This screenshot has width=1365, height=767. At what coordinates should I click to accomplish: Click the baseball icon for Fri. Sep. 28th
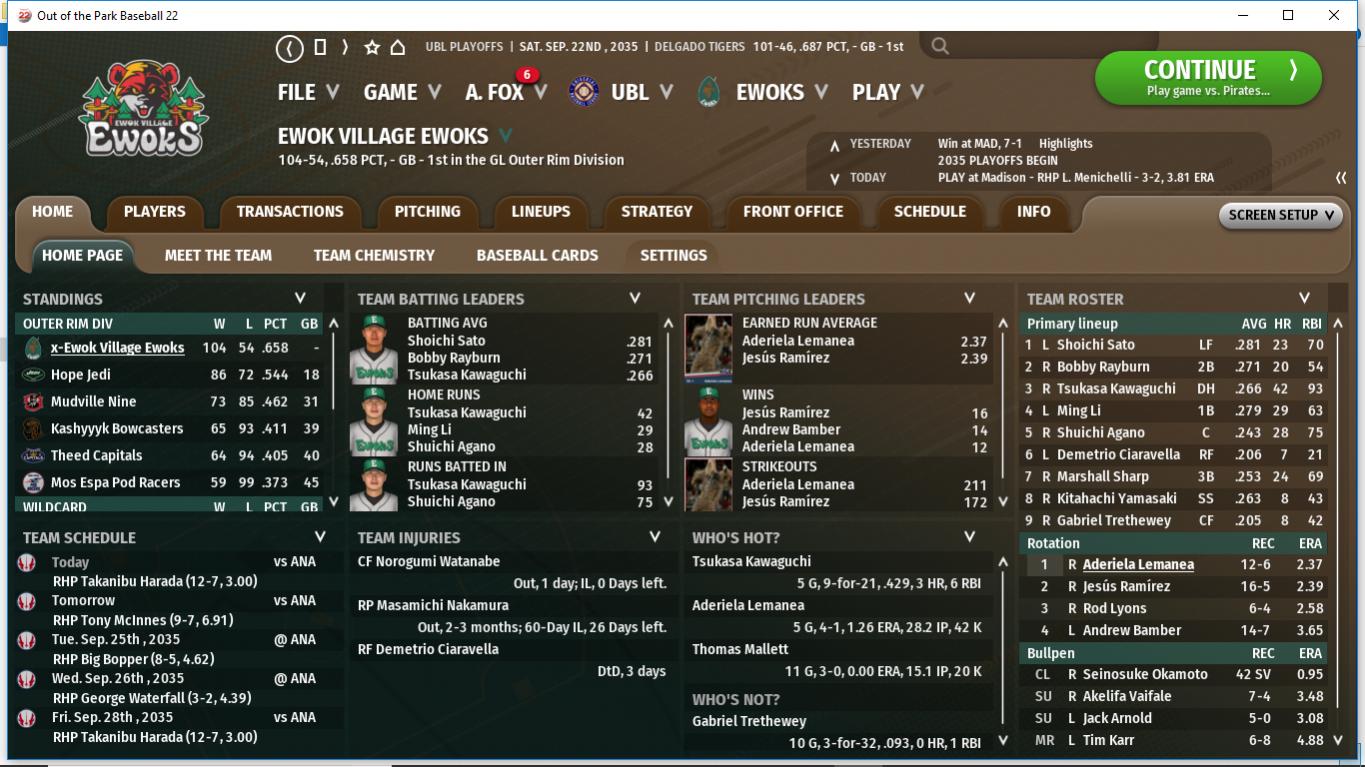click(x=27, y=719)
